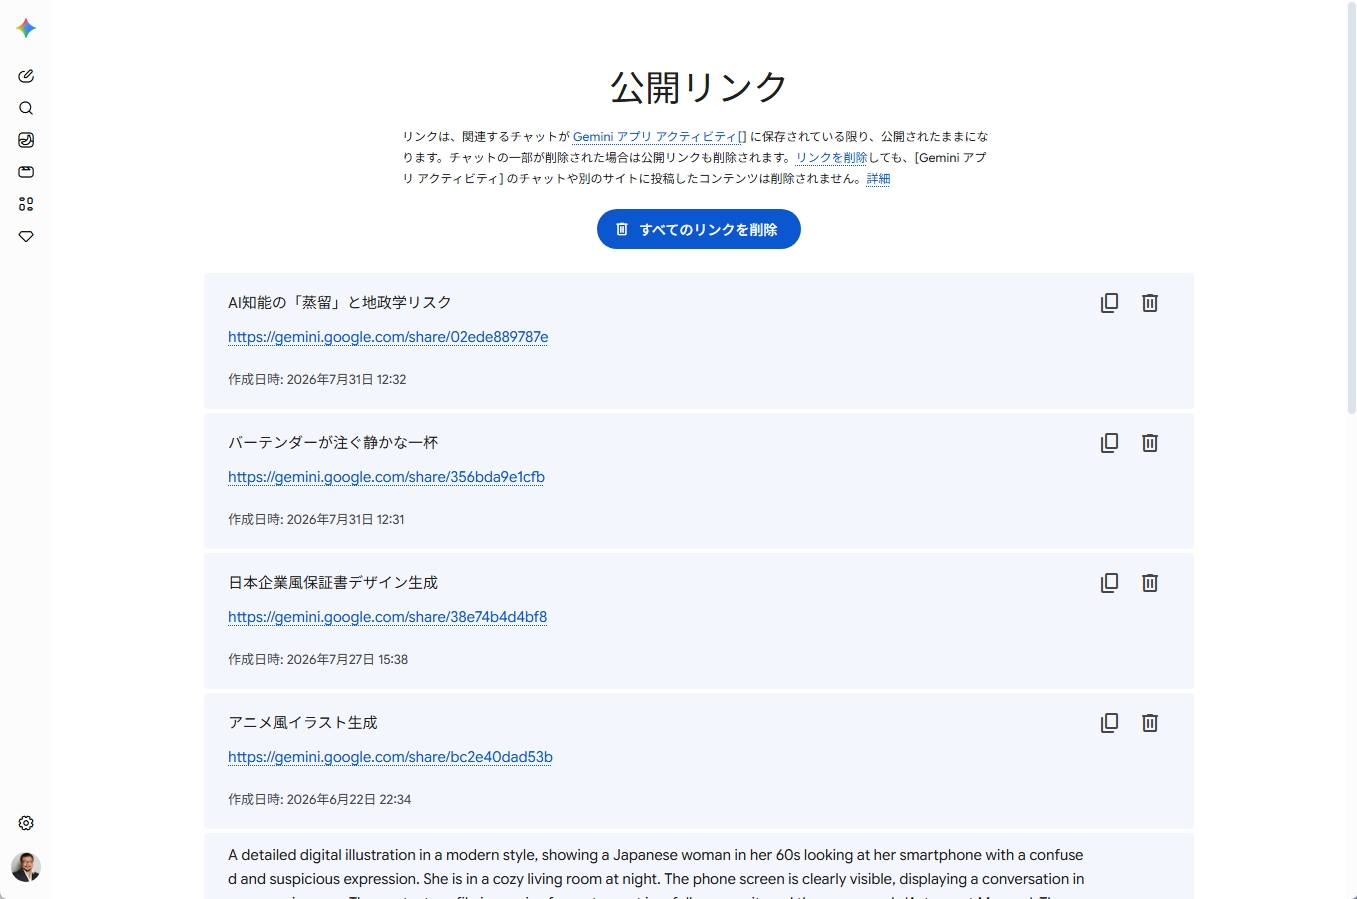This screenshot has width=1357, height=899.
Task: Copy link for 日本企業風保証書デザイン生成
Action: coord(1109,583)
